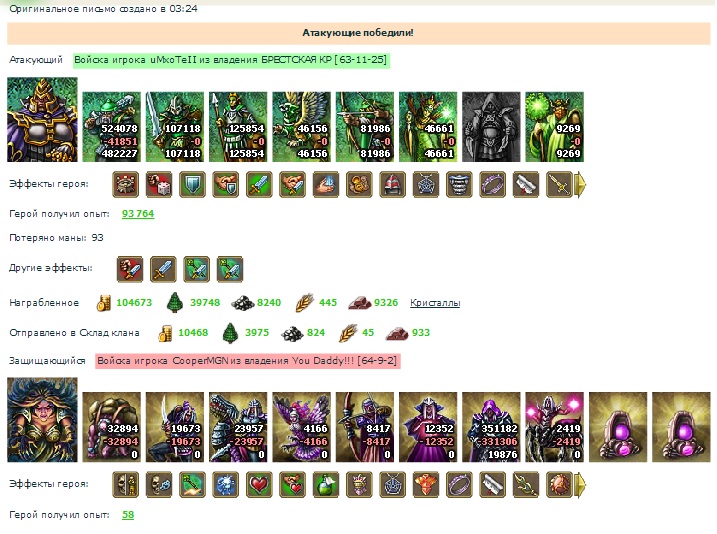Open defender hero experience 58 link
717x534 pixels.
pos(128,514)
